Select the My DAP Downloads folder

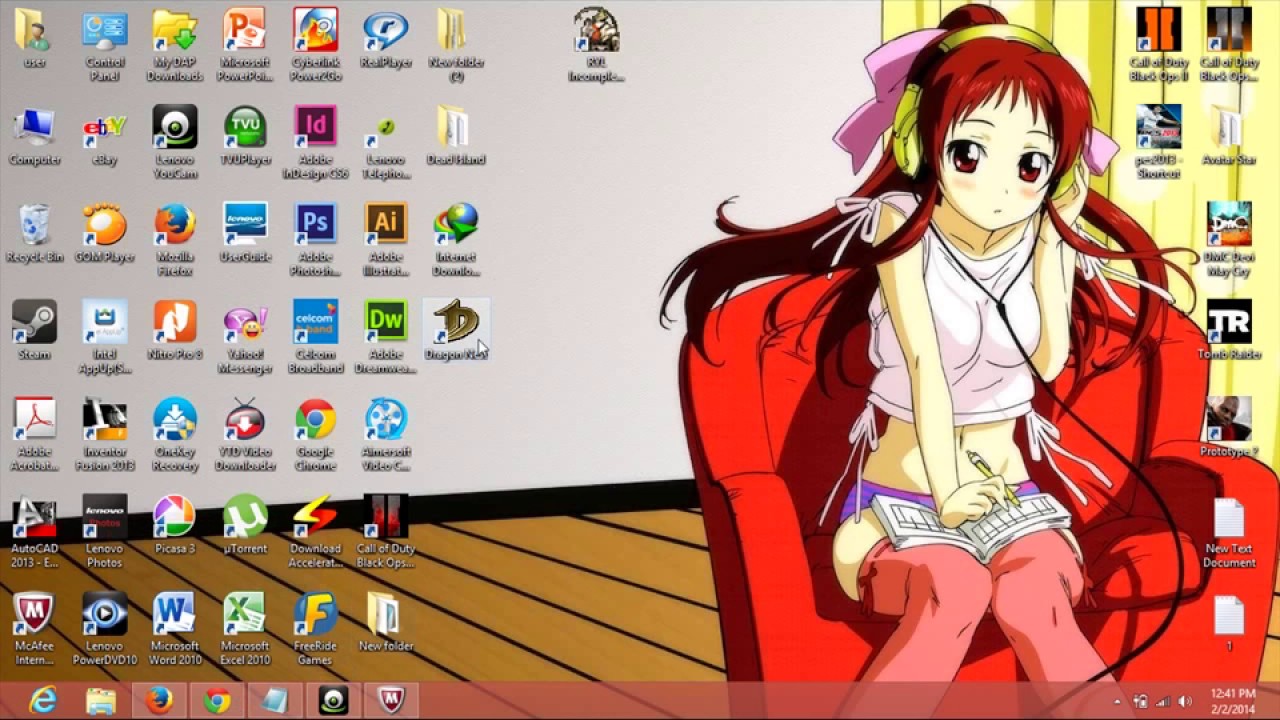coord(175,46)
